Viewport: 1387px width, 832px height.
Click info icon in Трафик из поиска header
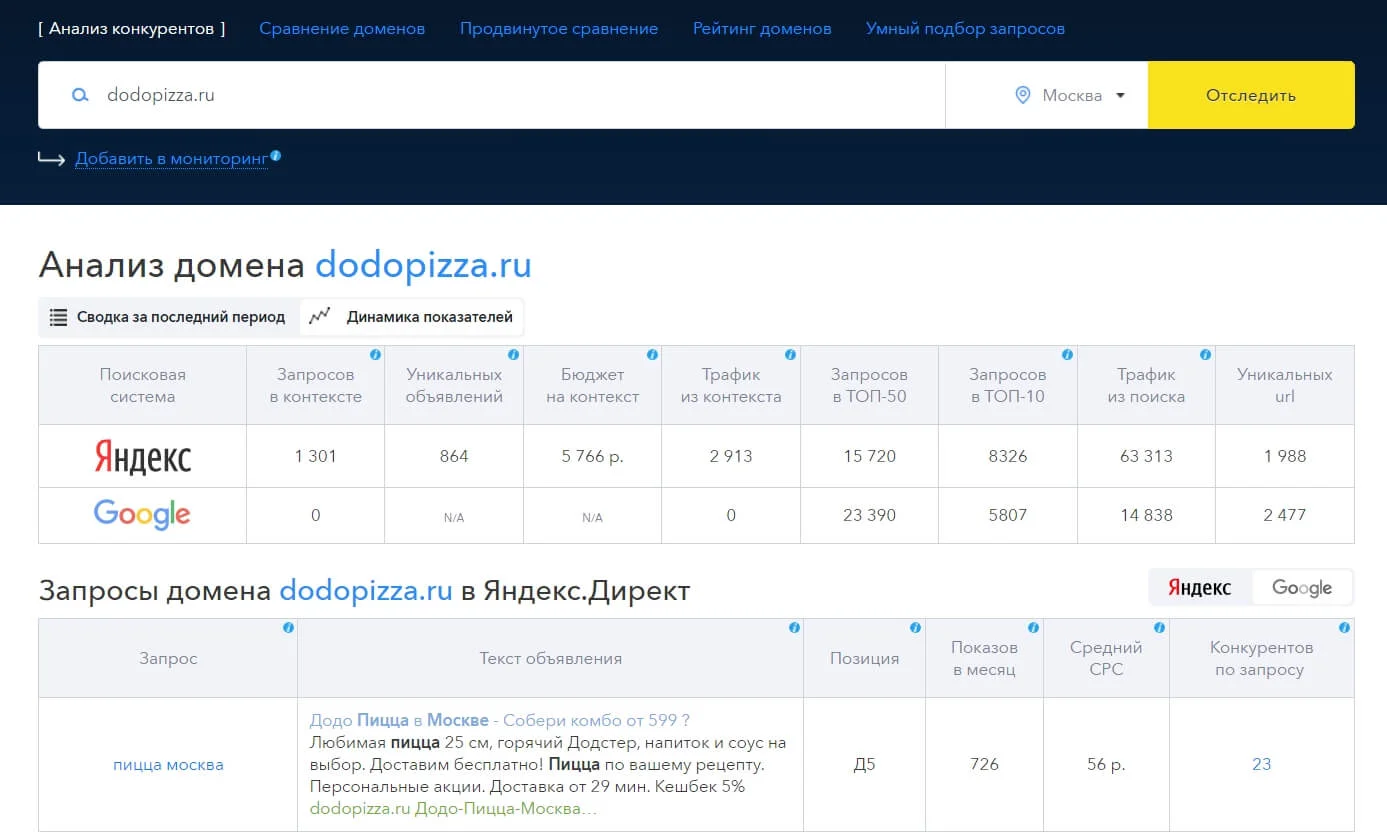click(x=1205, y=355)
